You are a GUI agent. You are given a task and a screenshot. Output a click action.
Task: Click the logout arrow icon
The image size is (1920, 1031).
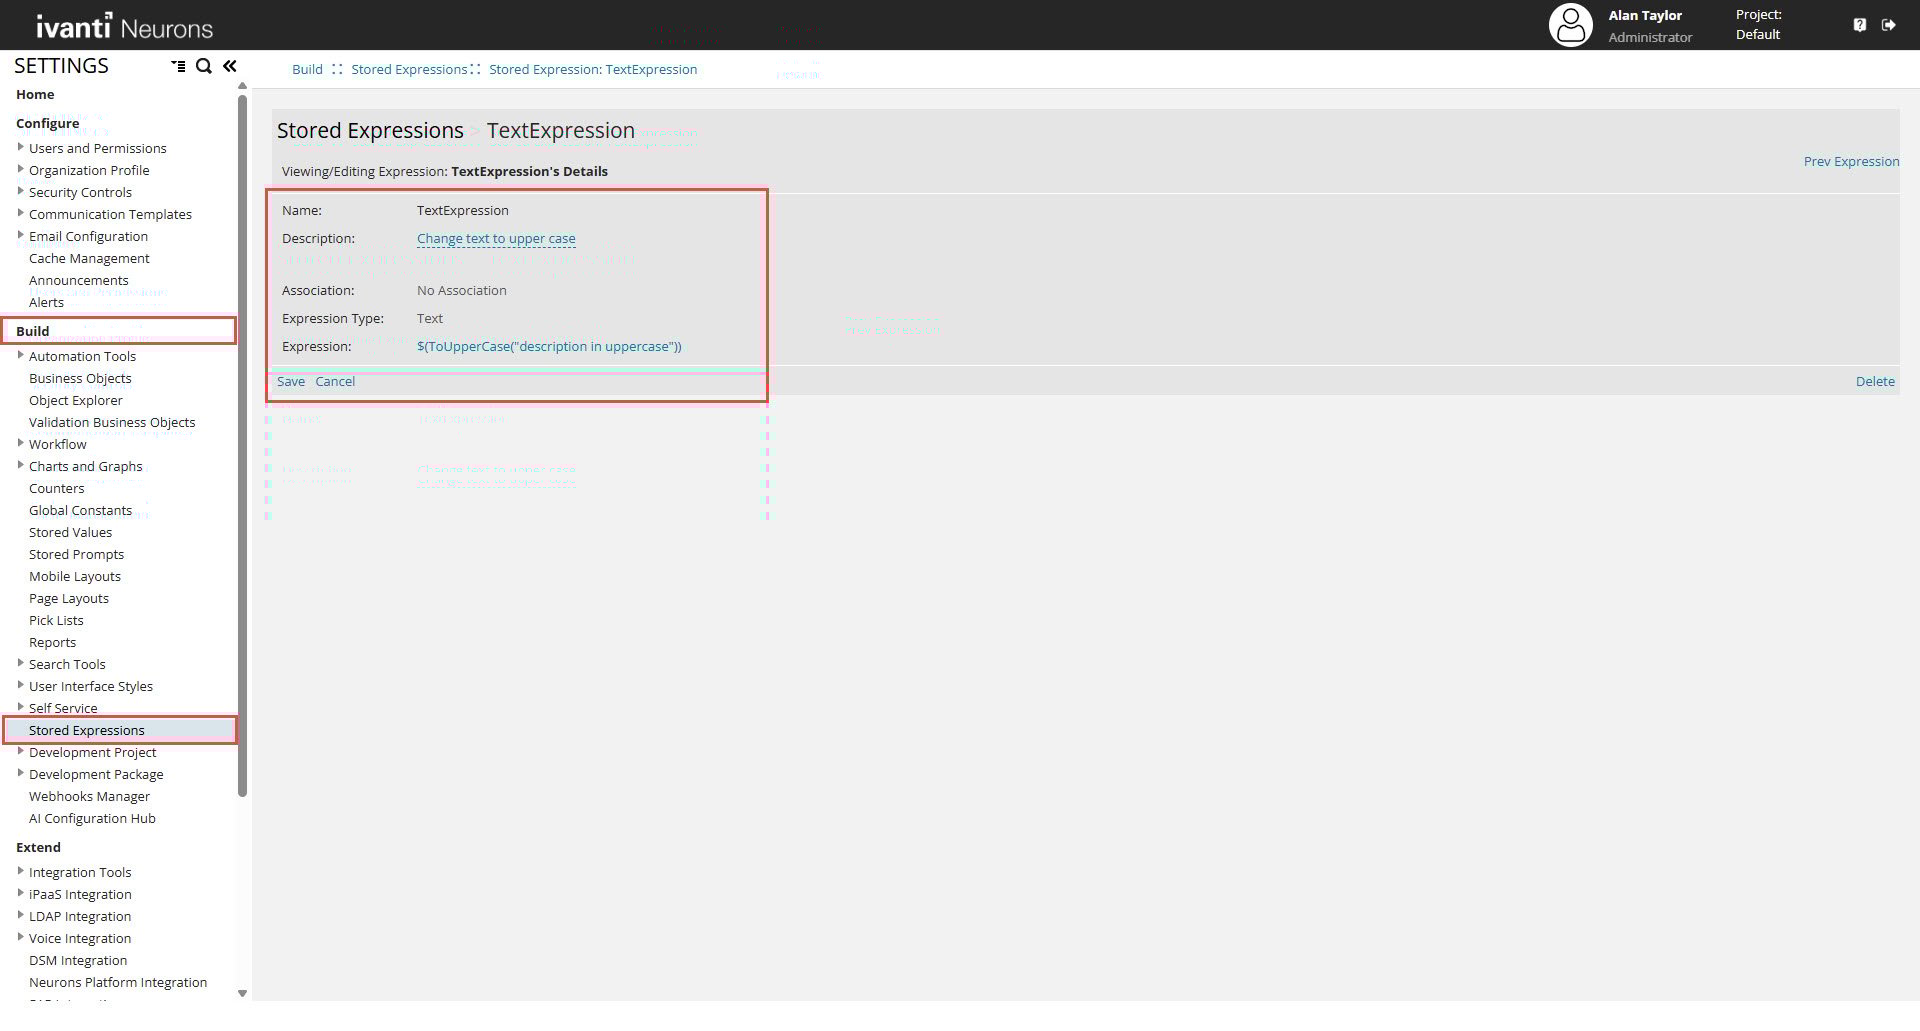(1888, 25)
